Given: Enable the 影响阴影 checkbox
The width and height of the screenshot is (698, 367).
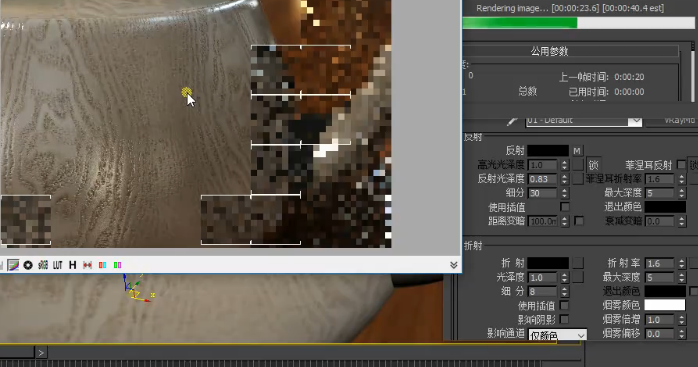Looking at the screenshot, I should tap(564, 319).
